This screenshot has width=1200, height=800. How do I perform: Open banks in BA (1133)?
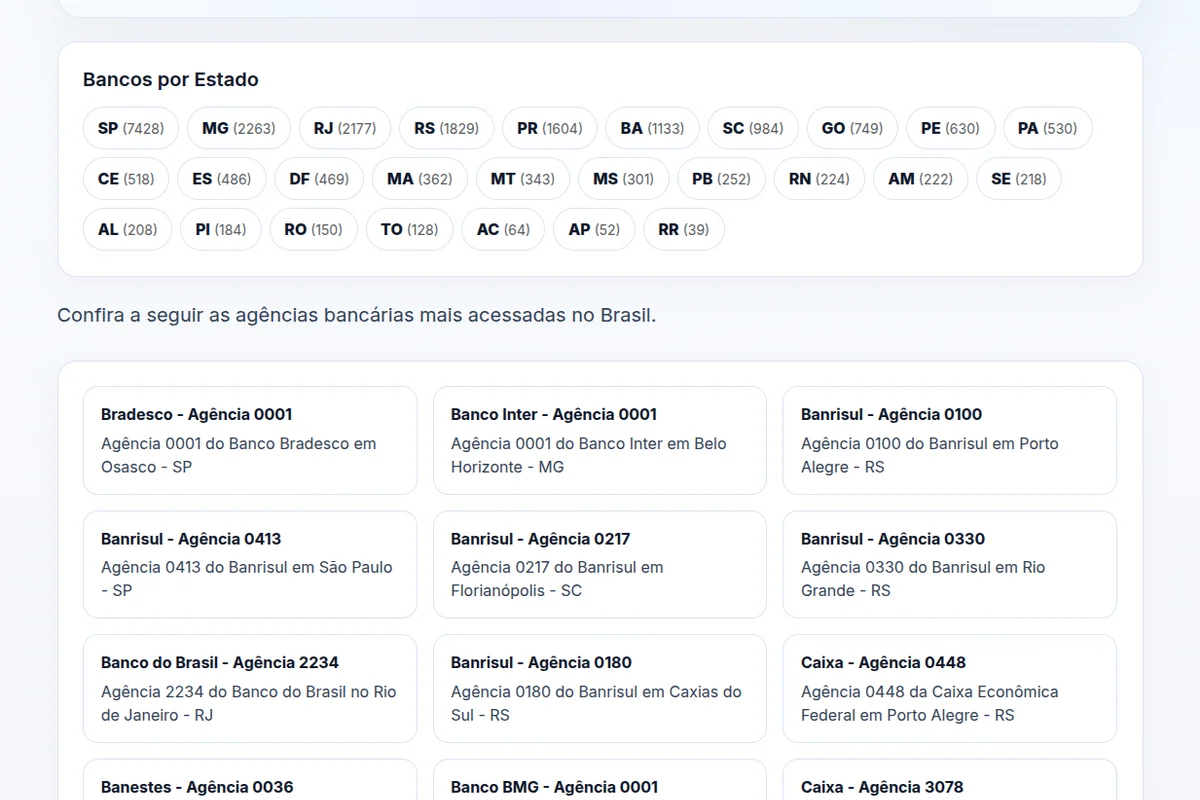coord(652,128)
